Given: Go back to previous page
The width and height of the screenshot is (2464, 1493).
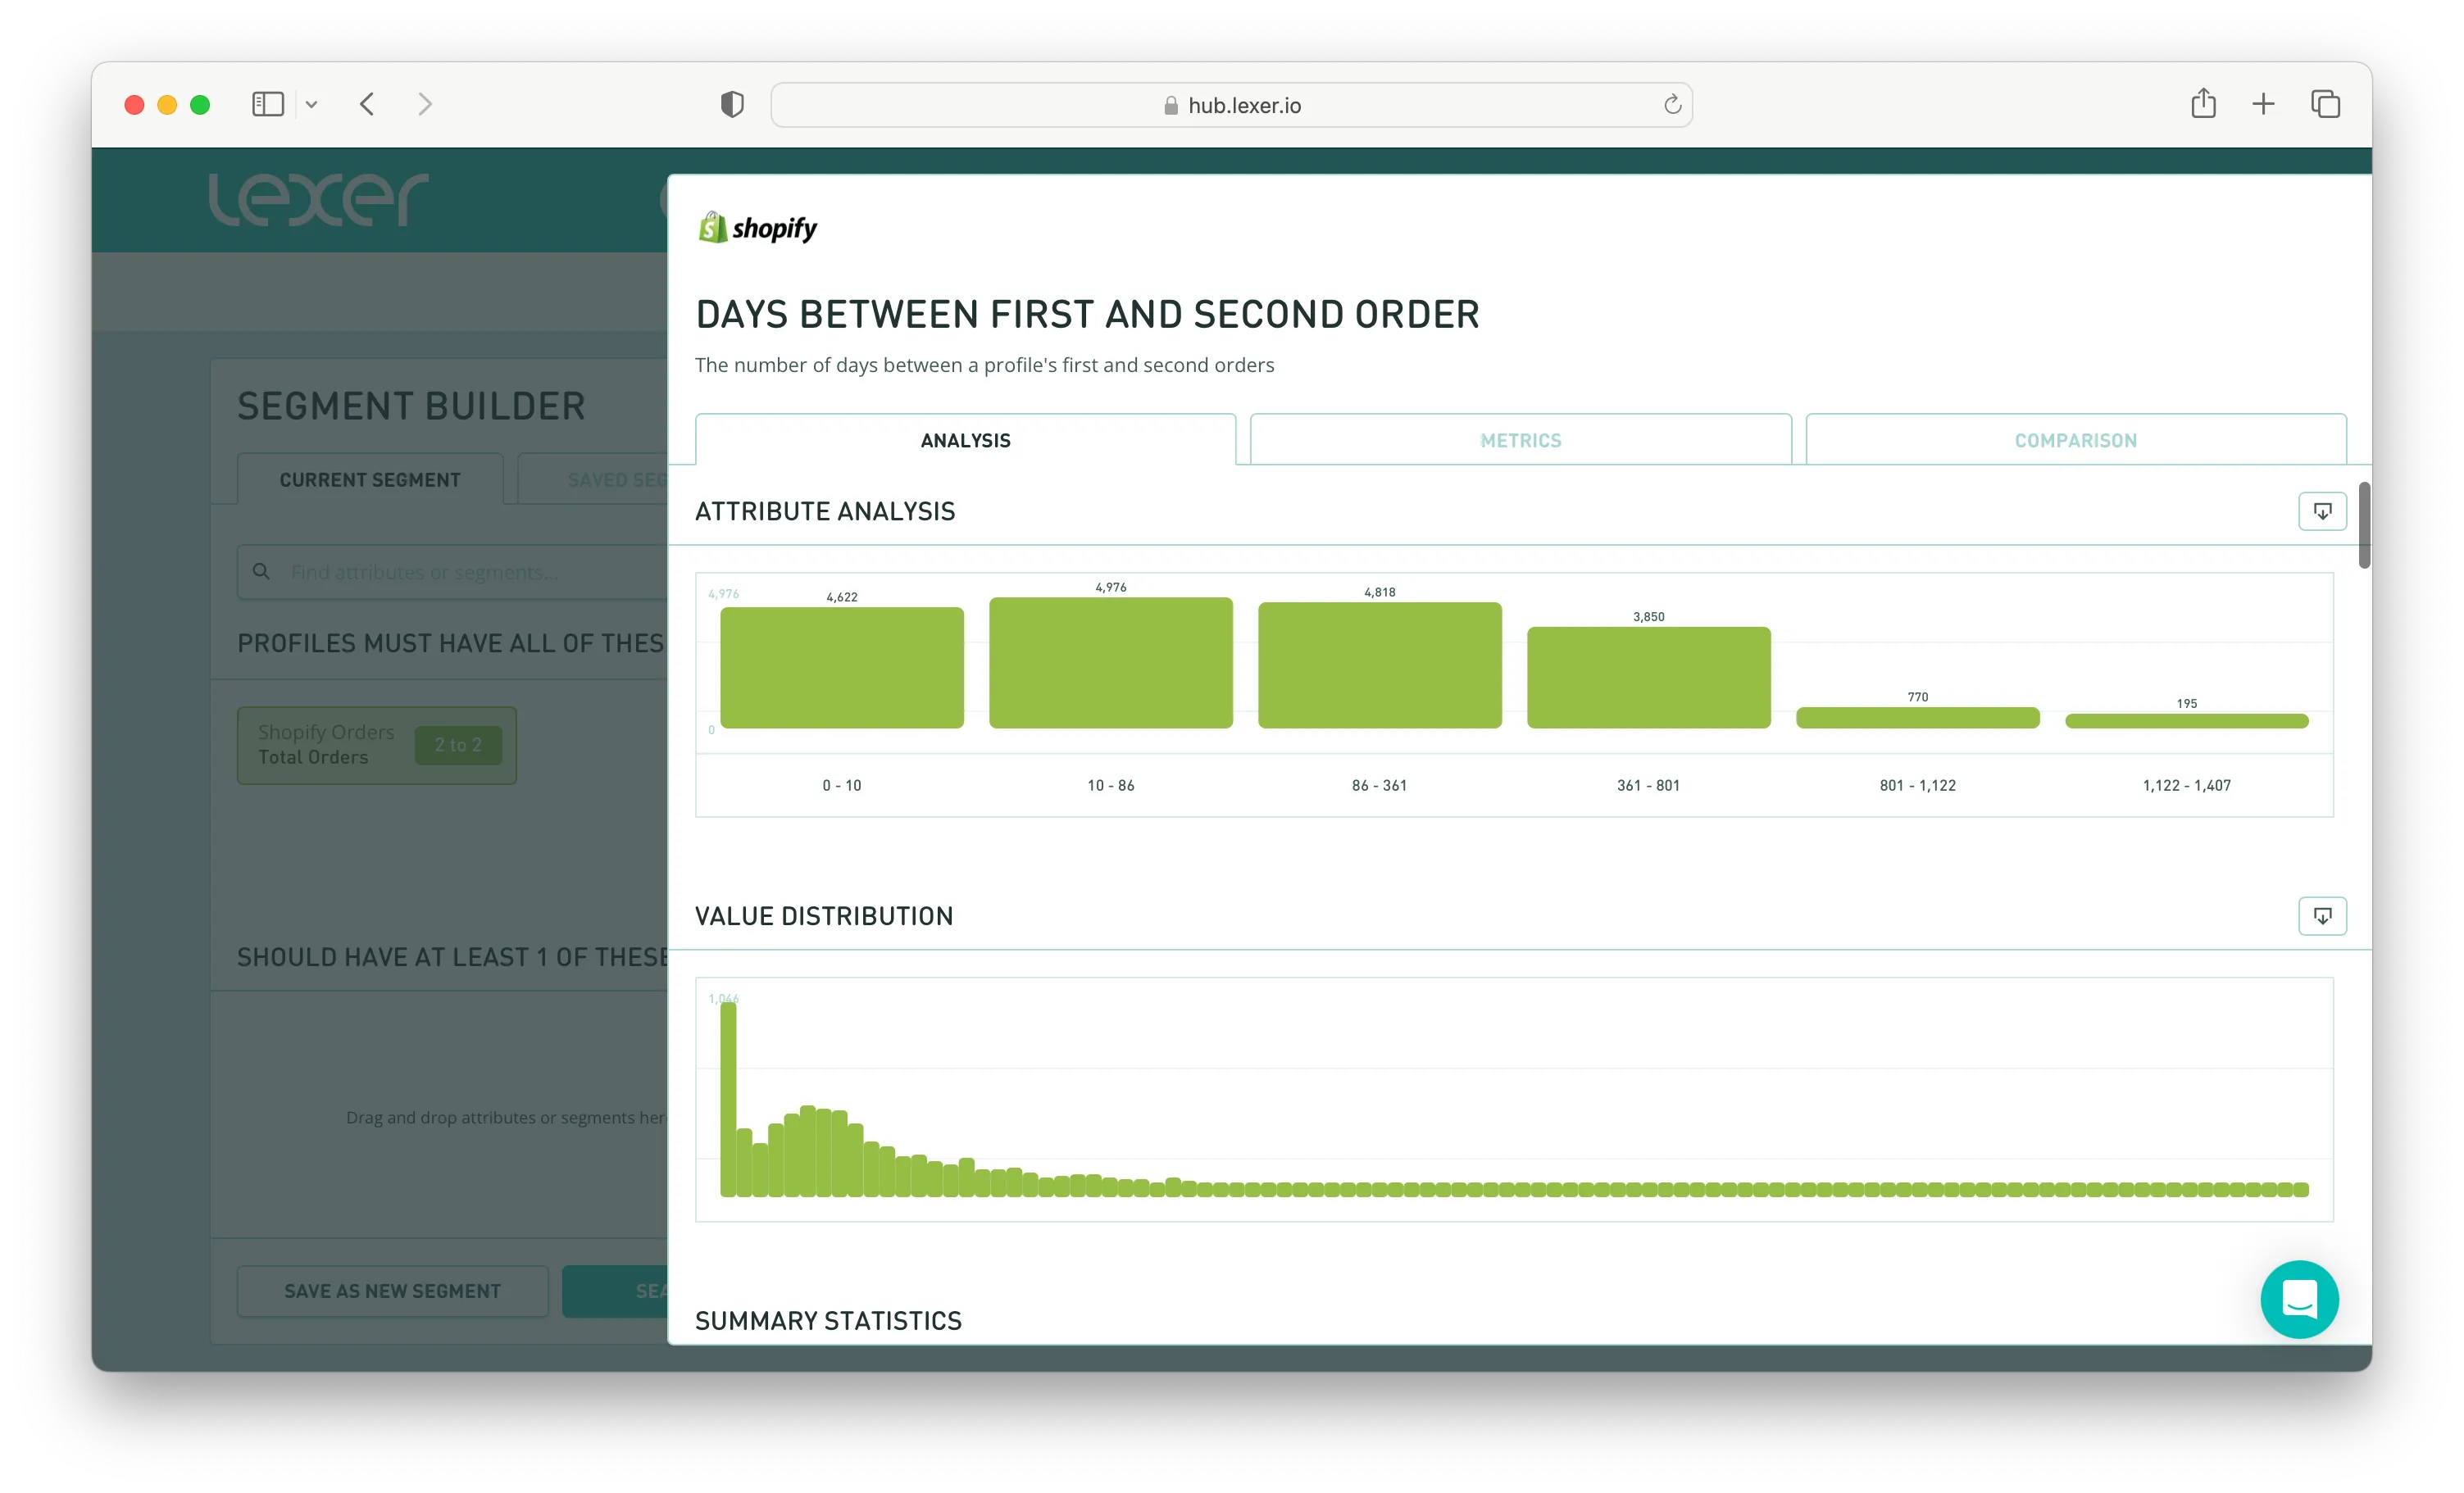Looking at the screenshot, I should [x=367, y=104].
